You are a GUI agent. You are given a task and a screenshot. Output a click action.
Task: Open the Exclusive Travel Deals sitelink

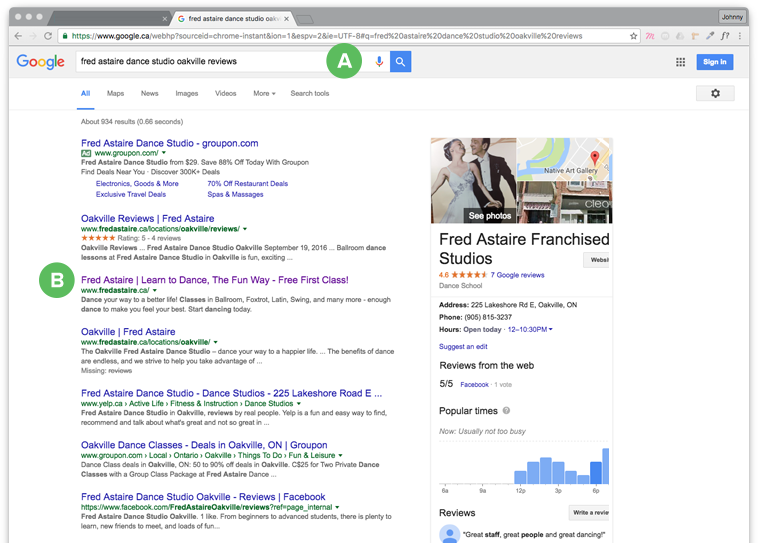pos(131,194)
